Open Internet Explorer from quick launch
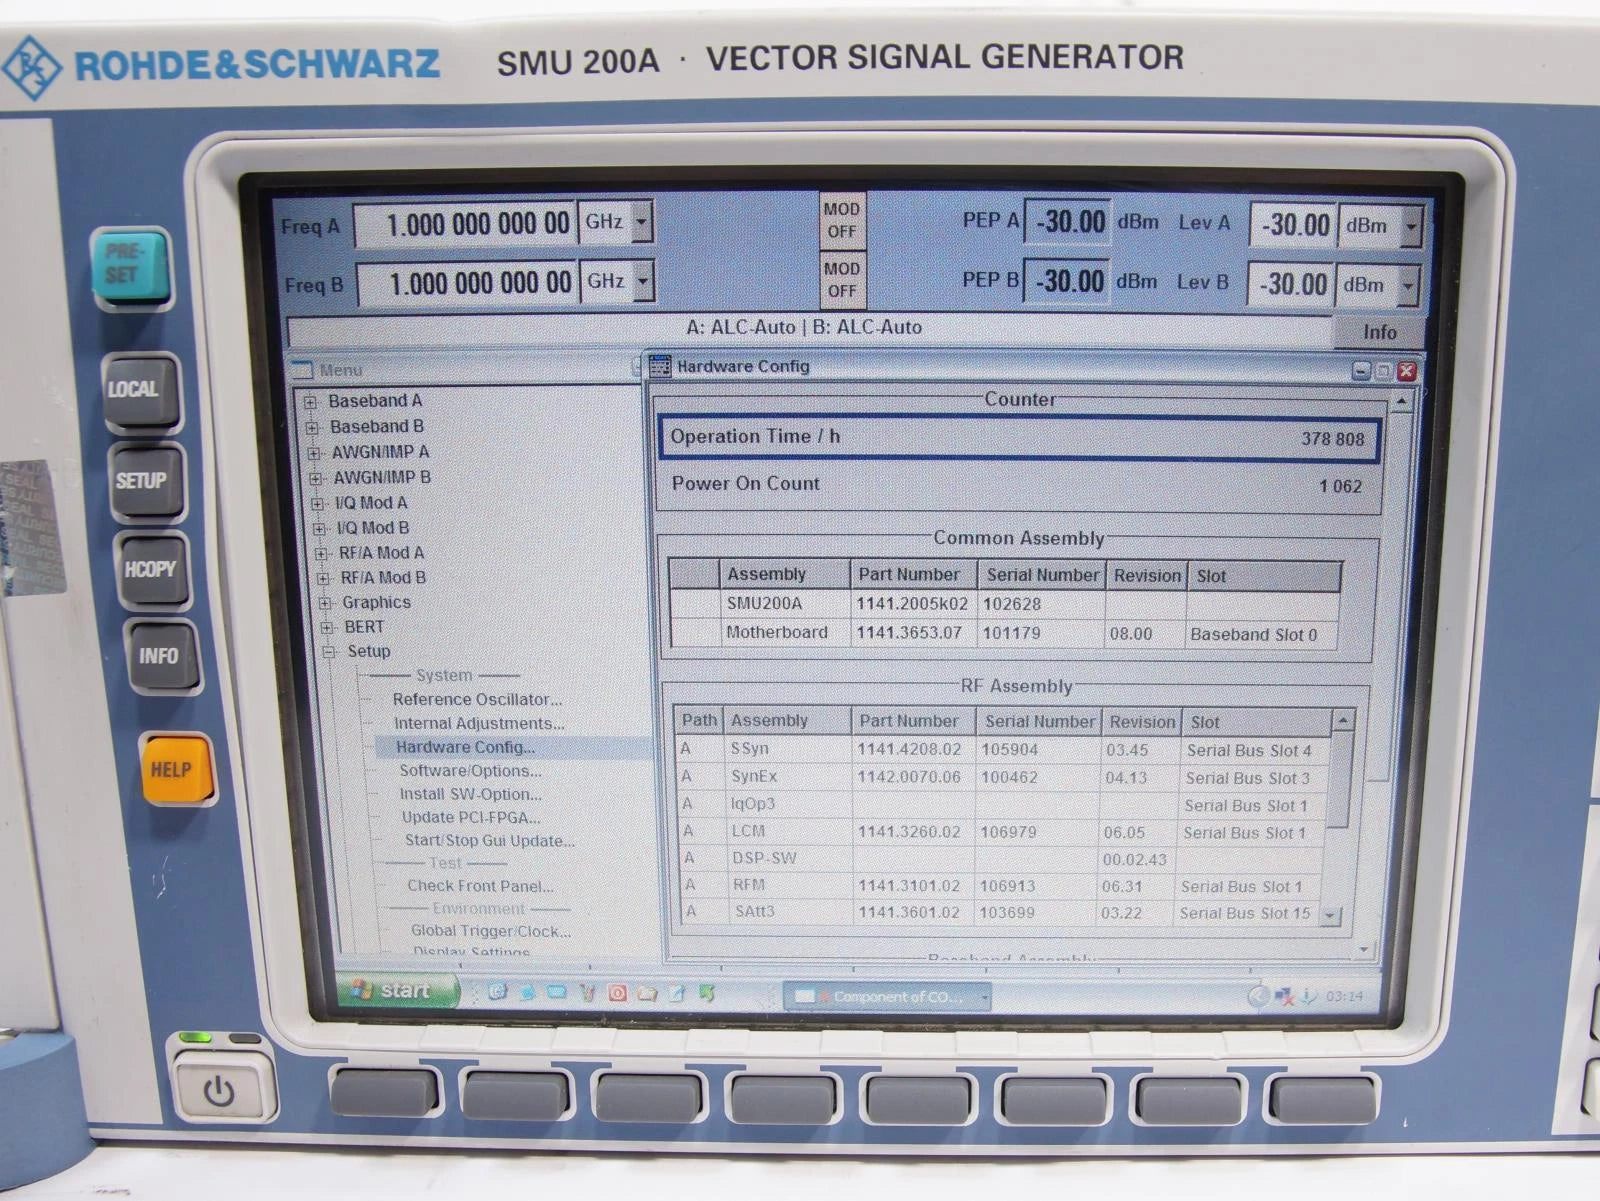Screen dimensions: 1600x1201 pyautogui.click(x=497, y=992)
